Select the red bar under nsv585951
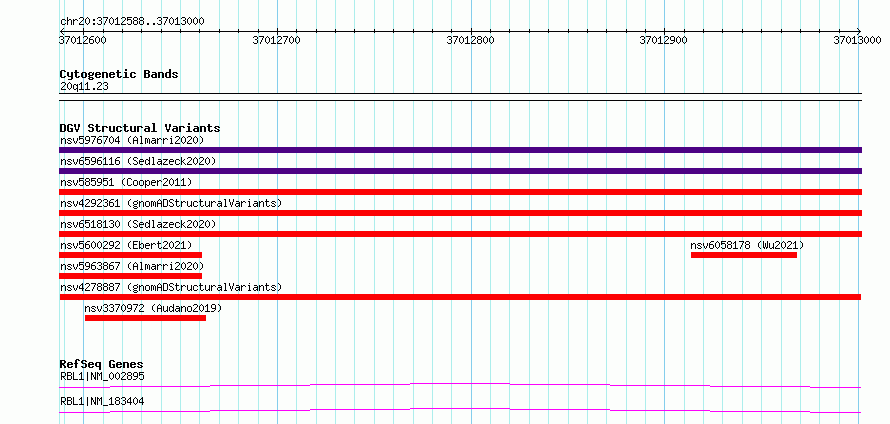 coord(460,192)
